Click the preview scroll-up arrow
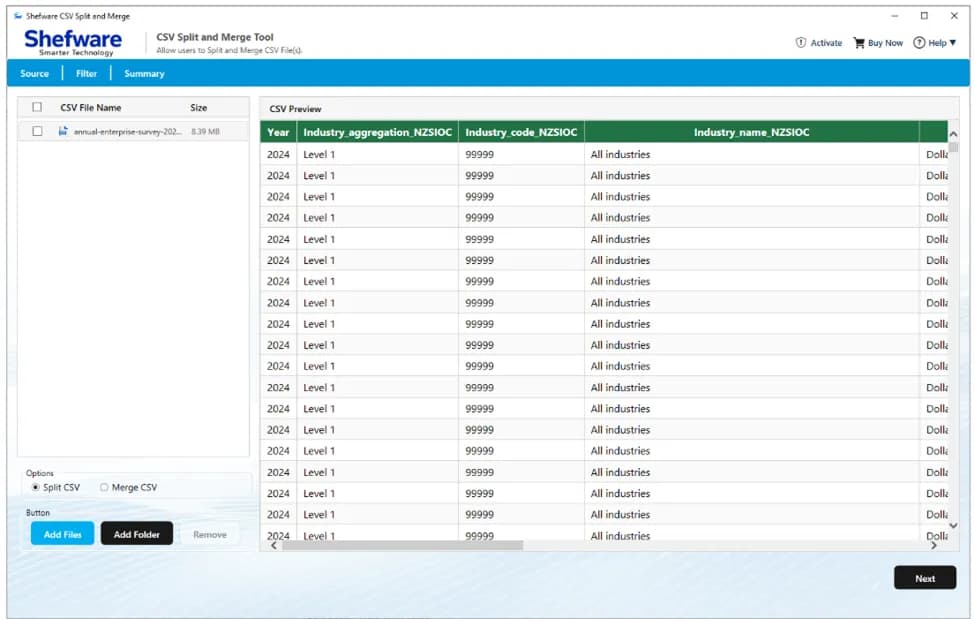Screen dimensions: 975x619 (953, 134)
